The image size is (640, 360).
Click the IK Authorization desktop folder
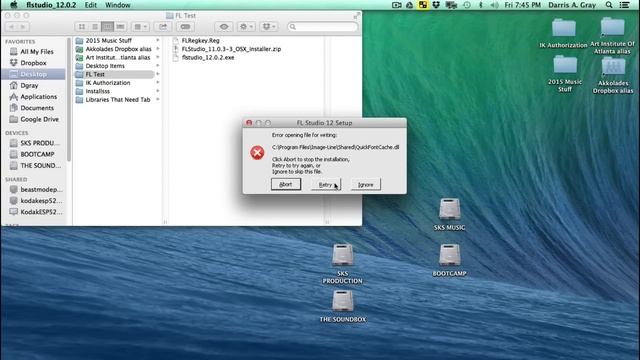pos(564,29)
